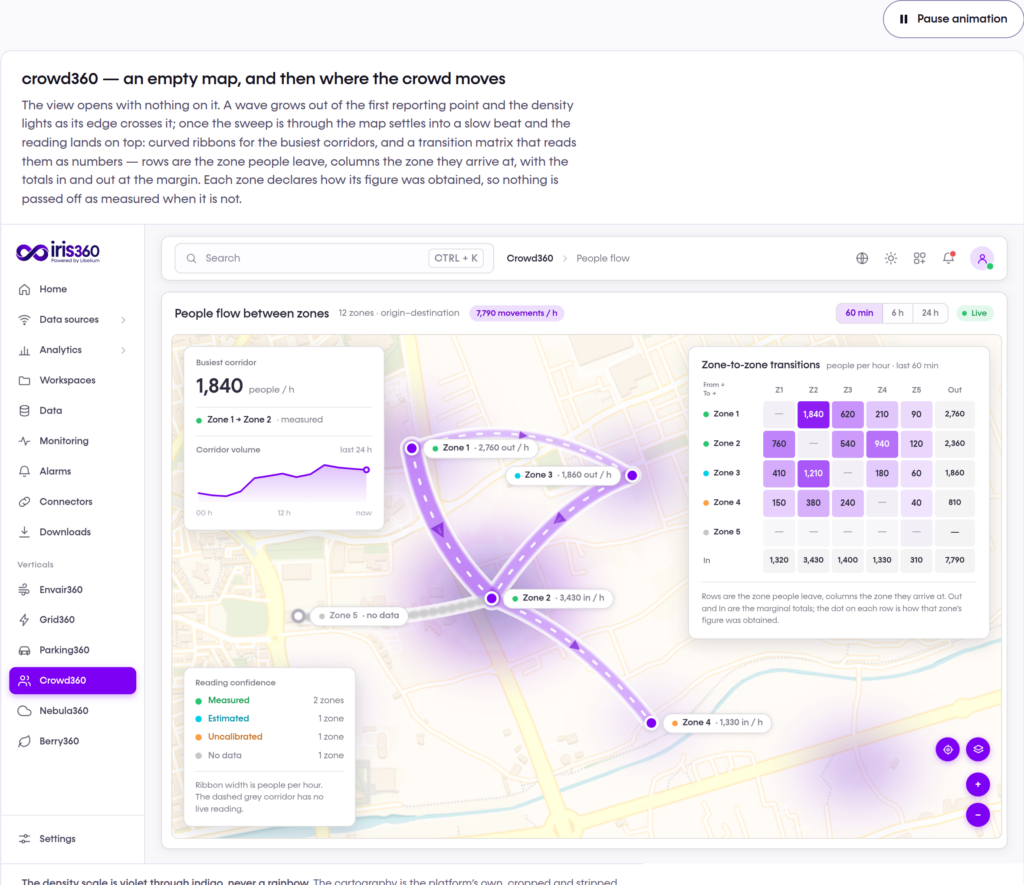Screen dimensions: 1024x885
Task: Zoom out with the minus map button
Action: click(x=978, y=814)
